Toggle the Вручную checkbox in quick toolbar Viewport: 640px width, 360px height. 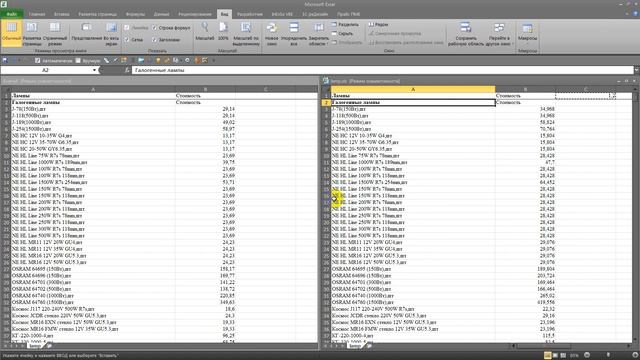(x=78, y=60)
